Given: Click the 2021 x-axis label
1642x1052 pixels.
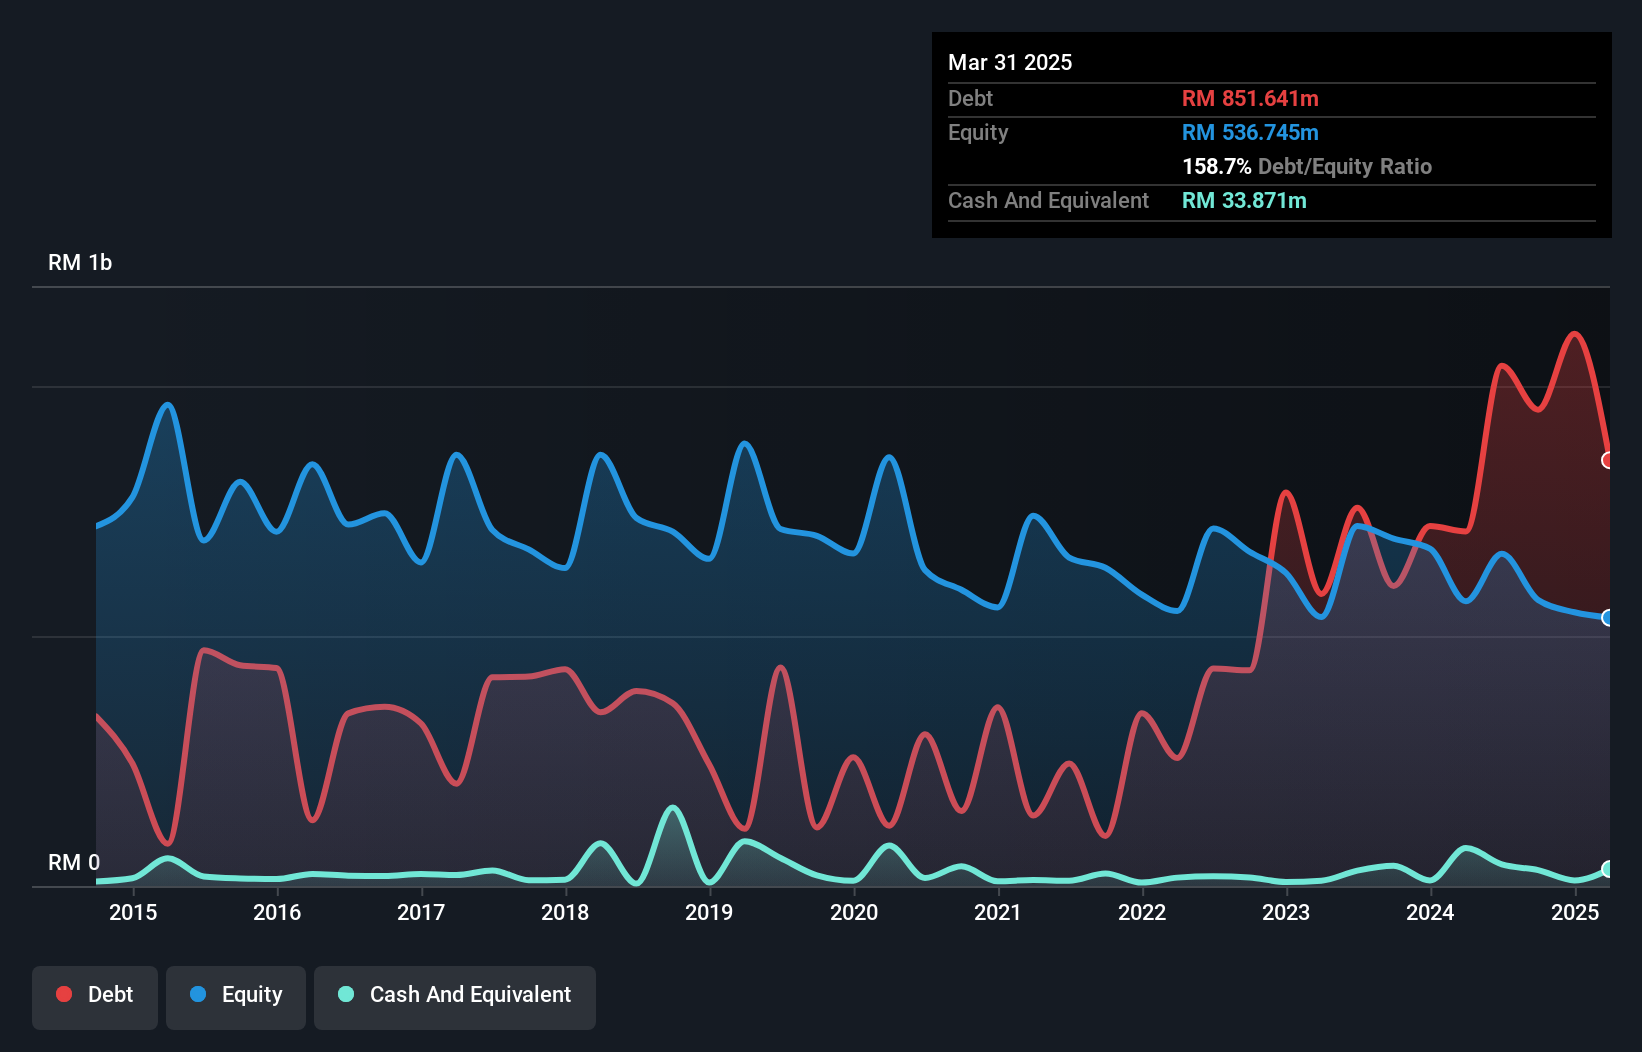Looking at the screenshot, I should pos(998,912).
